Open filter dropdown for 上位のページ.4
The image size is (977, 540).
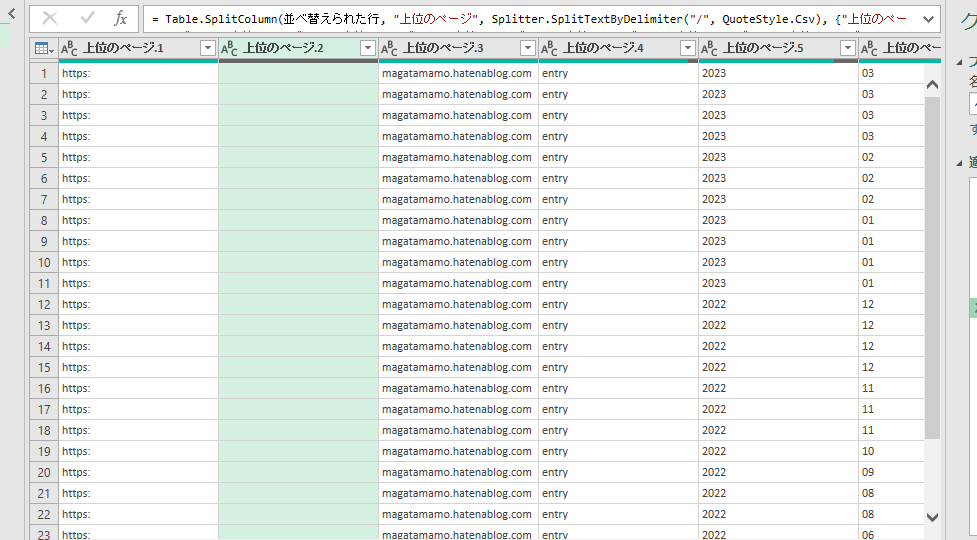coord(688,48)
